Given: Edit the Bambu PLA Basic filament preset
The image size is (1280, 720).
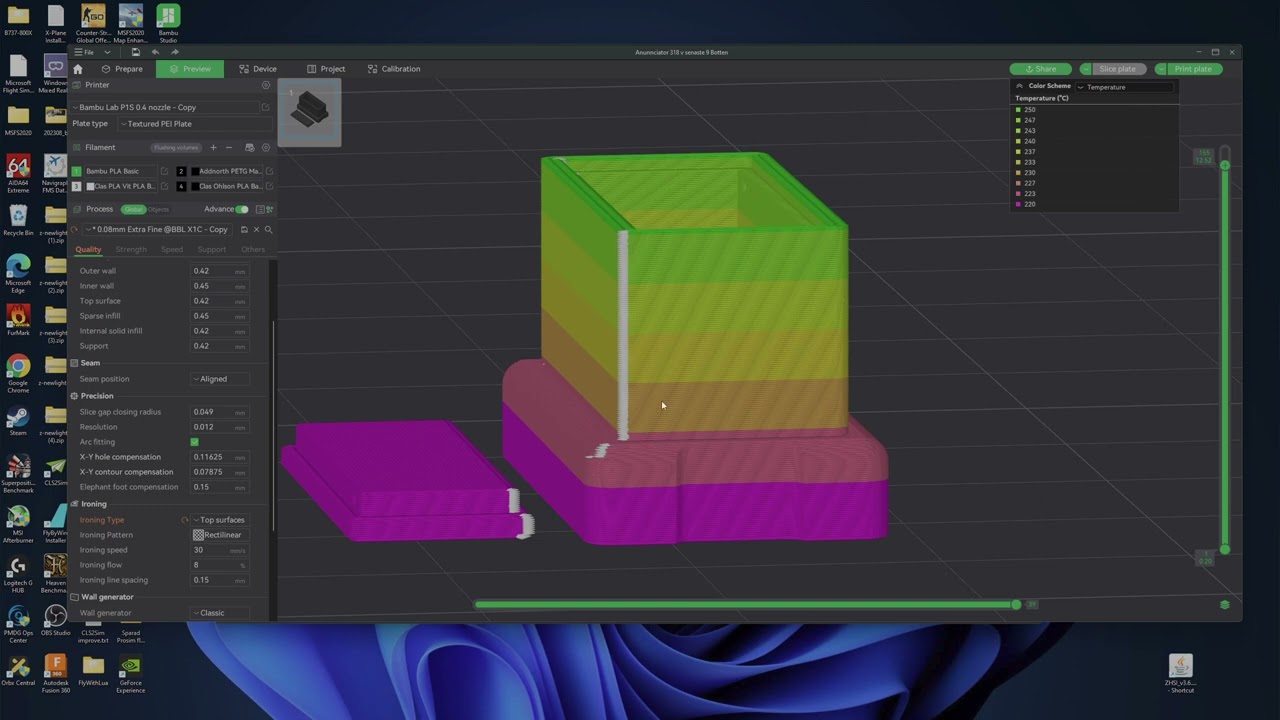Looking at the screenshot, I should (164, 171).
